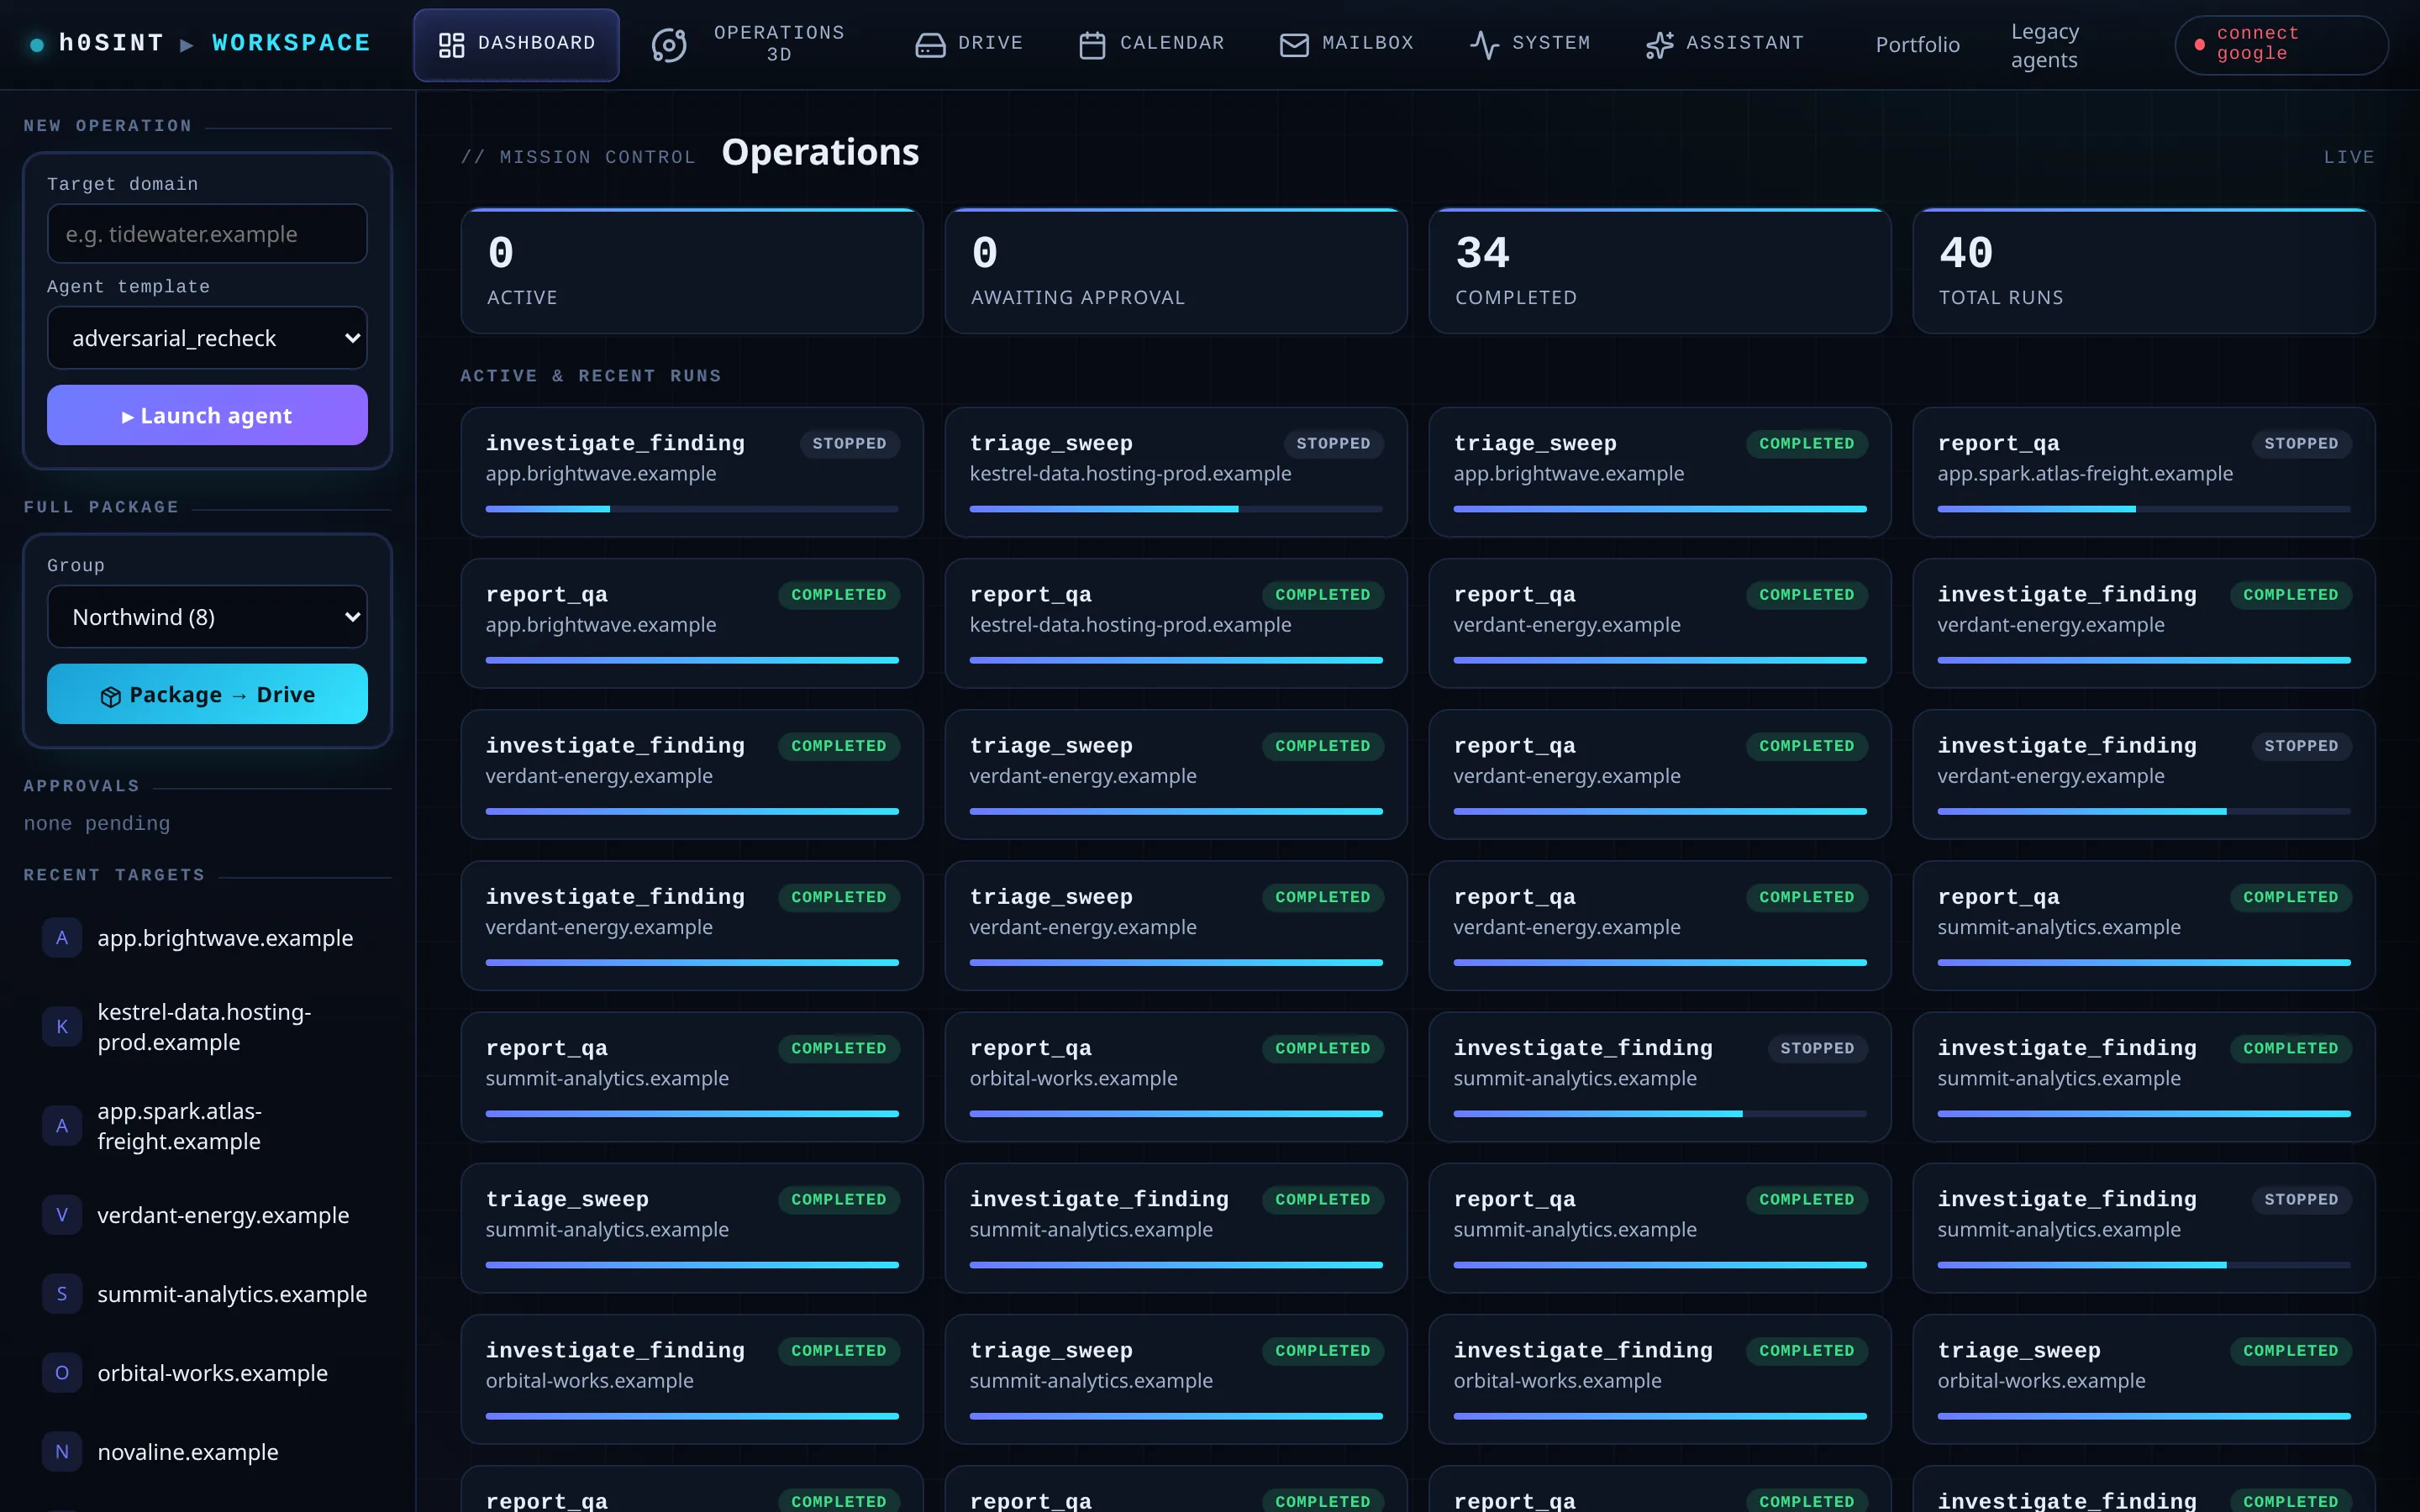Select recent target novaline.example
Image resolution: width=2420 pixels, height=1512 pixels.
pyautogui.click(x=207, y=1452)
